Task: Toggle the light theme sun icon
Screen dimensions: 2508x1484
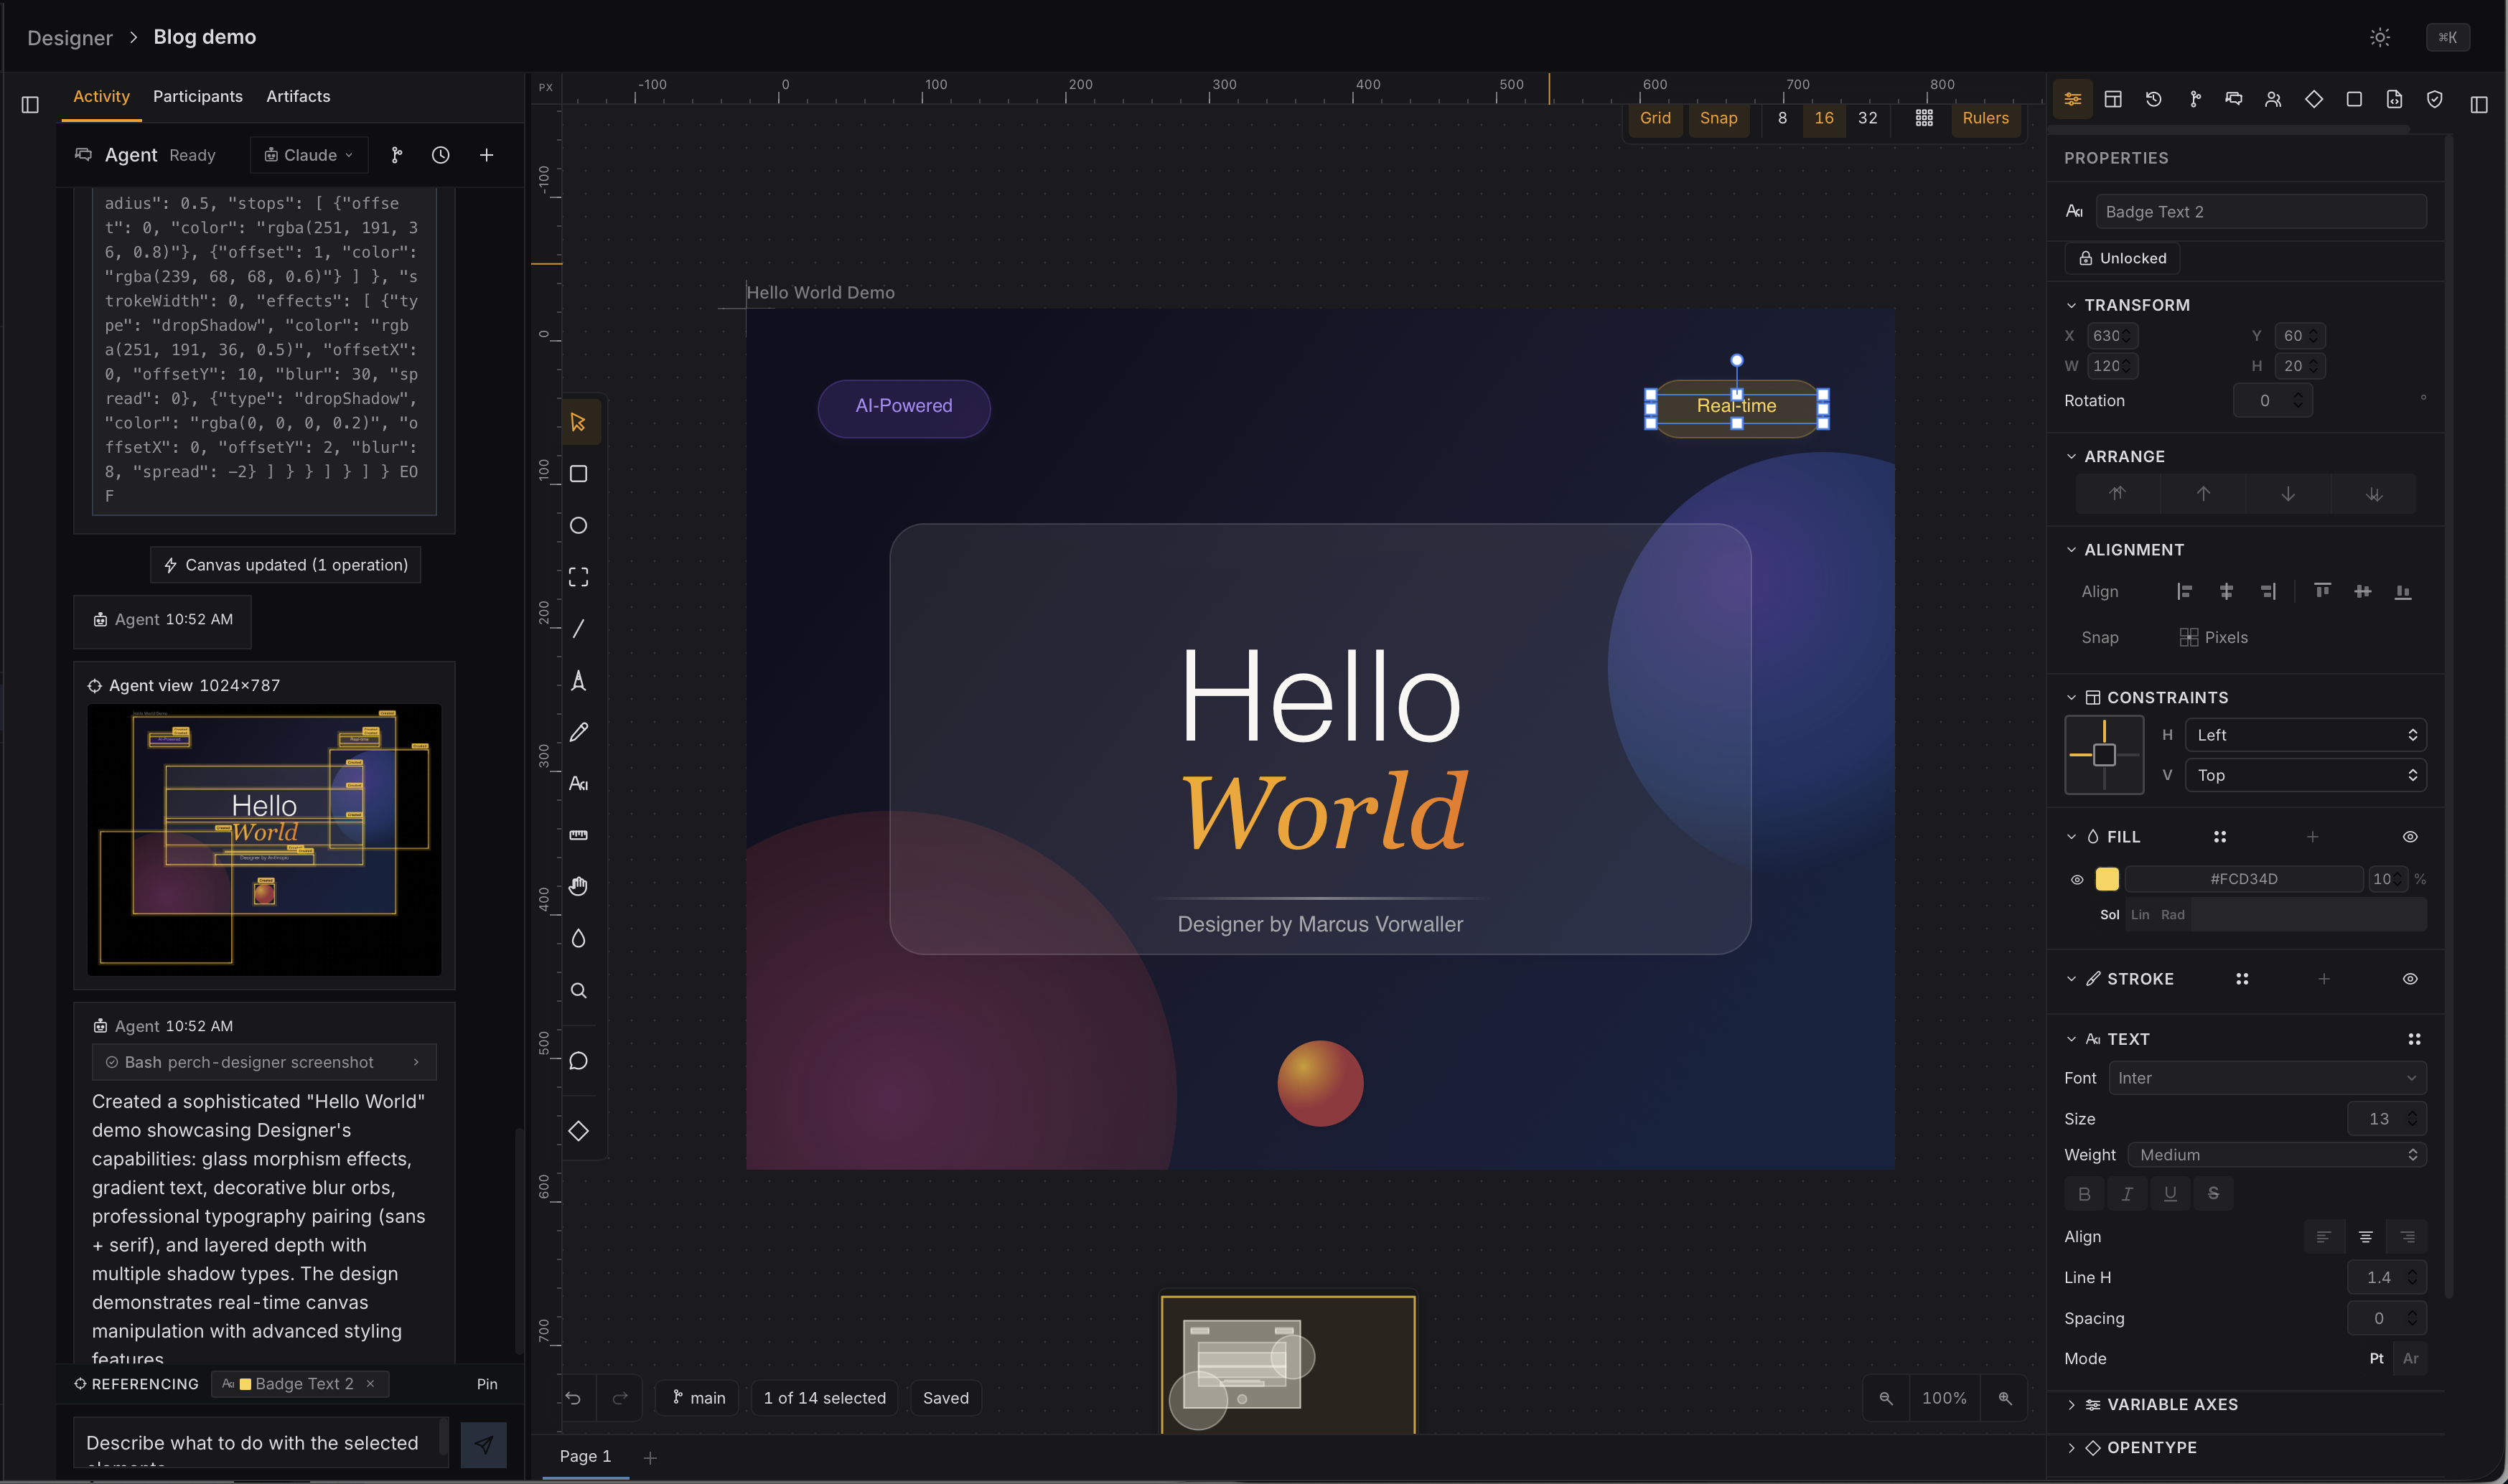Action: point(2380,37)
